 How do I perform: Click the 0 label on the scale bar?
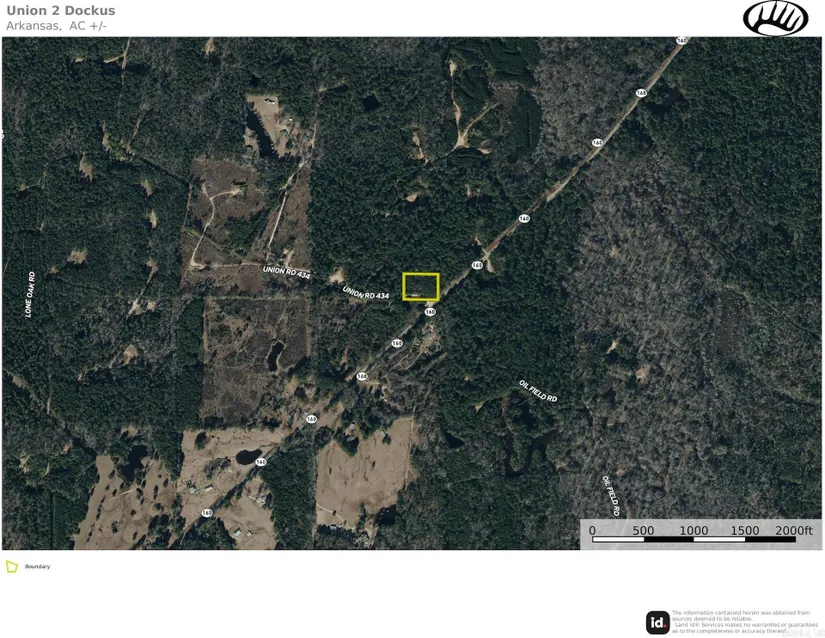point(592,530)
